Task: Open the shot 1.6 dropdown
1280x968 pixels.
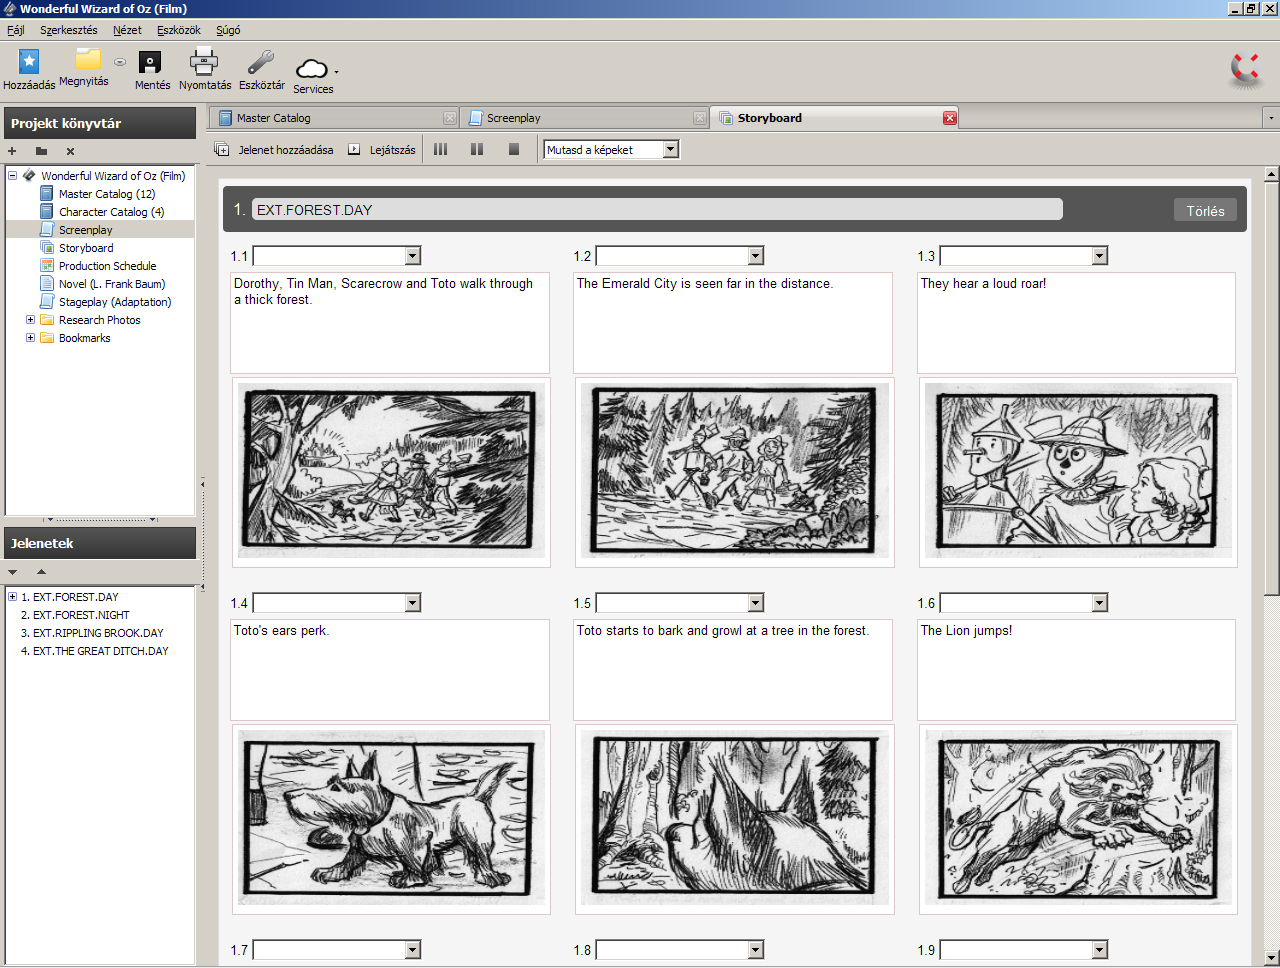Action: click(x=1100, y=603)
